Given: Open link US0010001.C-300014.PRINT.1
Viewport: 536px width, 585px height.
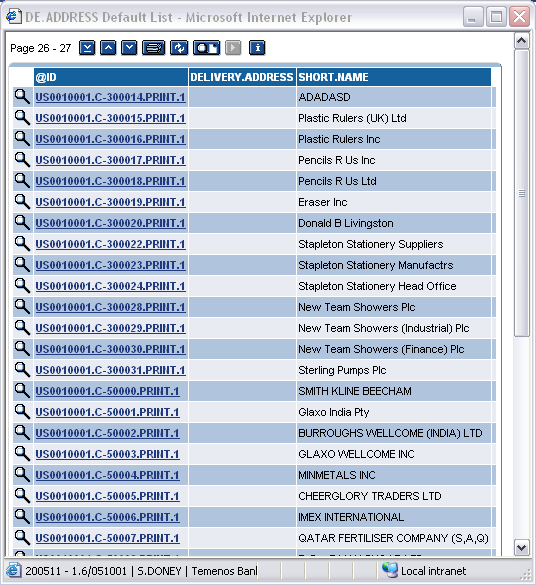Looking at the screenshot, I should [x=110, y=97].
